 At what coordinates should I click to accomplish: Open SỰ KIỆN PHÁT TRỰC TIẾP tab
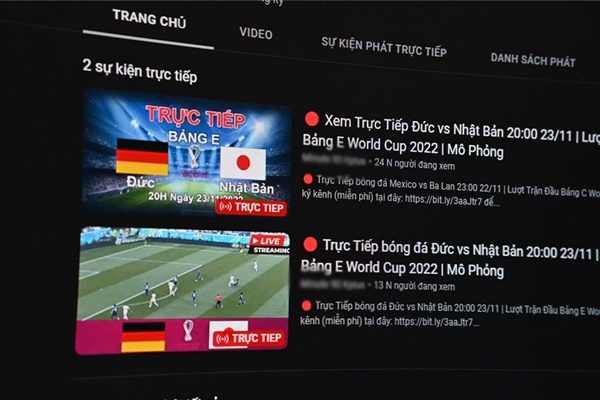384,47
